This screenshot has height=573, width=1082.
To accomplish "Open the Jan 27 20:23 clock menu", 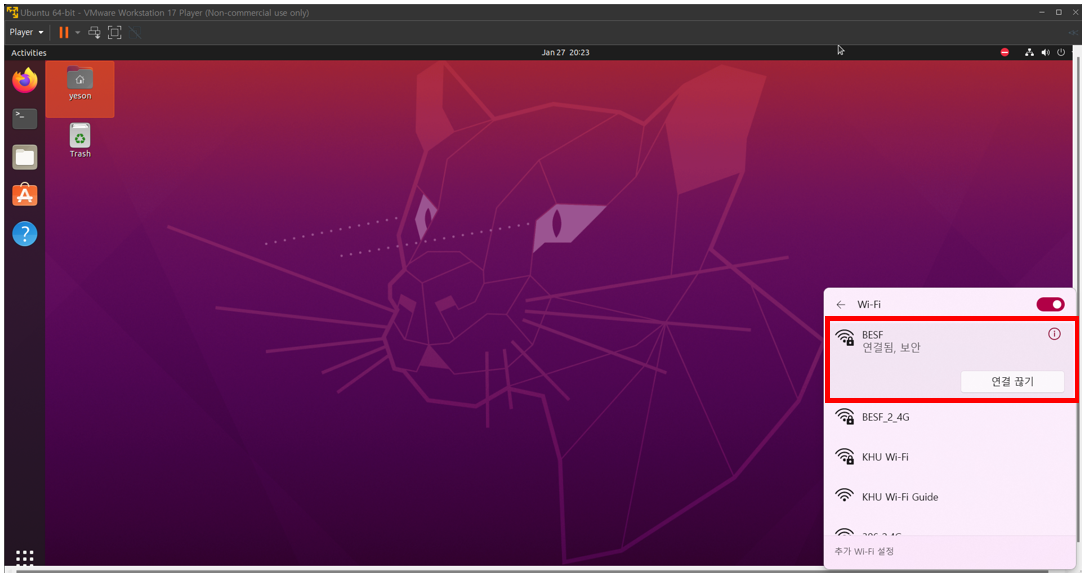I will tap(565, 52).
